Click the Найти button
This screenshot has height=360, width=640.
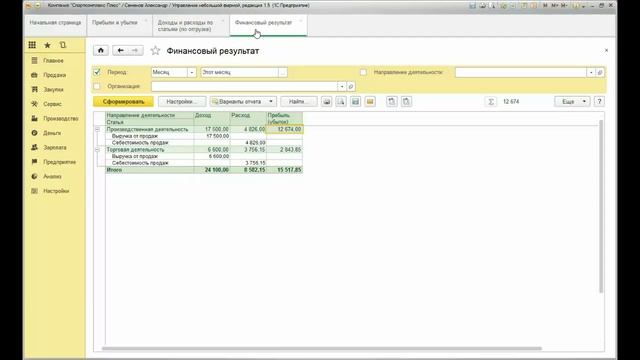point(299,102)
